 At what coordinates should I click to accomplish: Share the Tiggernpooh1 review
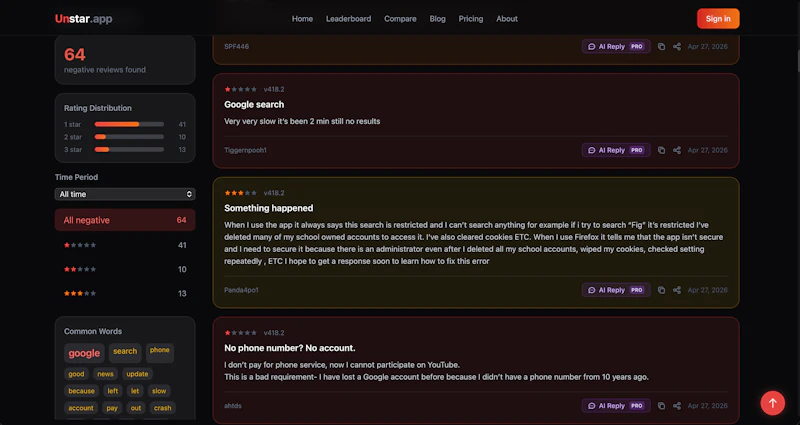click(x=677, y=150)
